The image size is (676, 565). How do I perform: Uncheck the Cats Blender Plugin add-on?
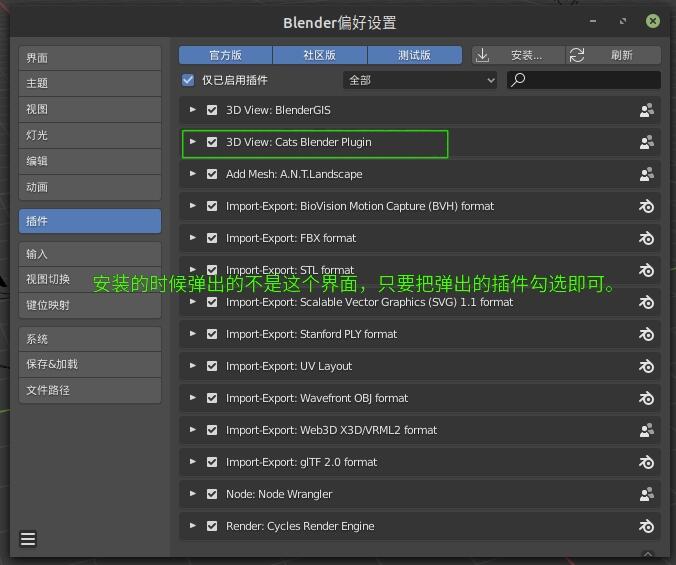212,142
